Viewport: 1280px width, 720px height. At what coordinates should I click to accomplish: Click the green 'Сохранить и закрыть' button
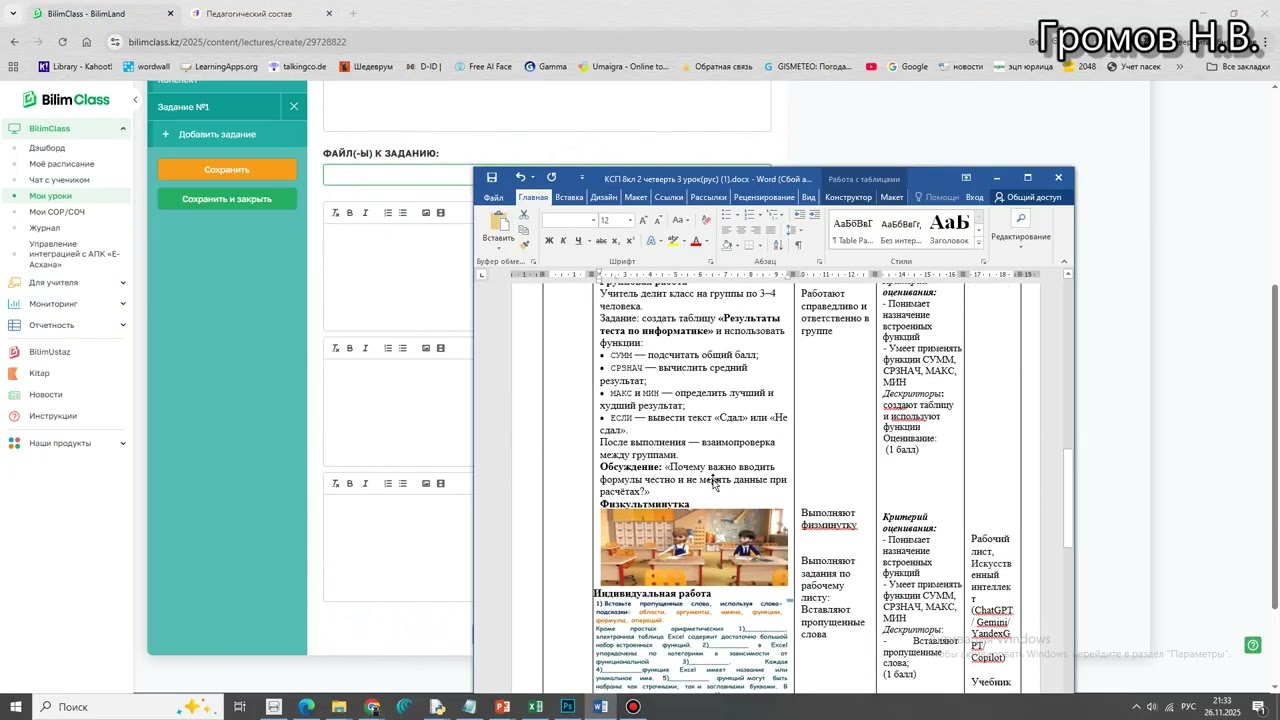point(227,199)
